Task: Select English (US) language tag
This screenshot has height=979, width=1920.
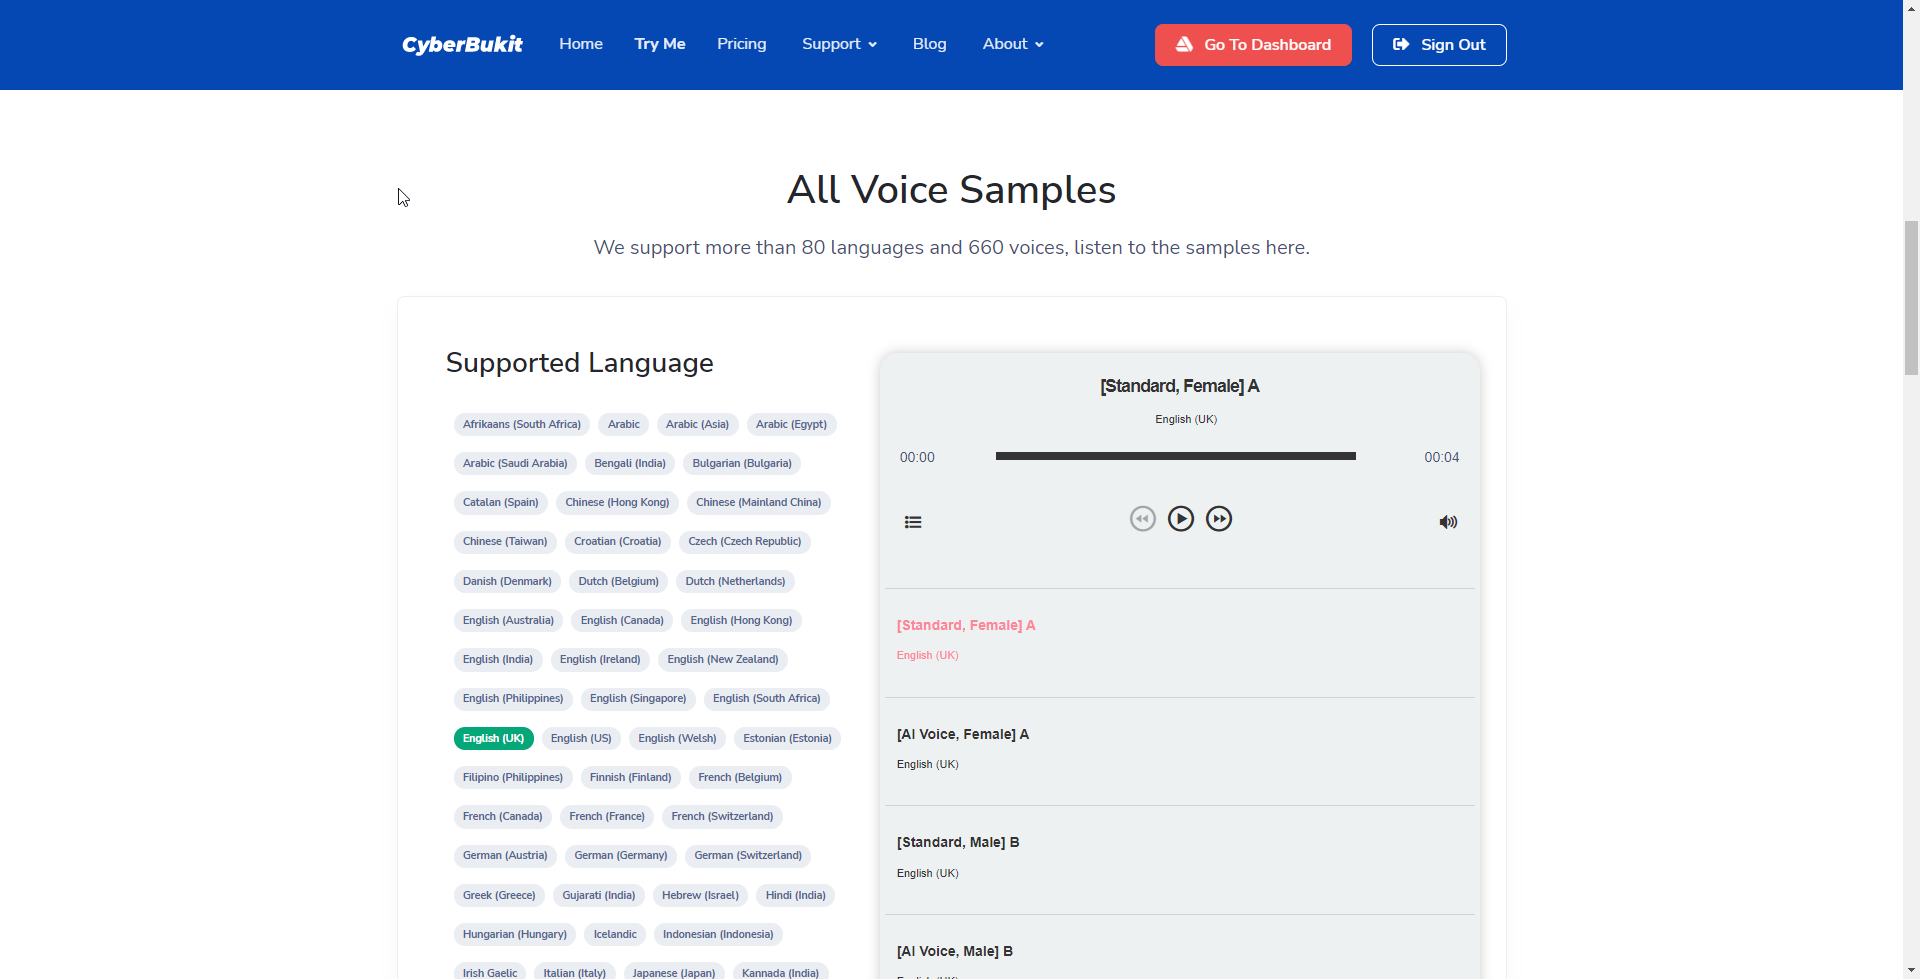Action: pyautogui.click(x=581, y=738)
